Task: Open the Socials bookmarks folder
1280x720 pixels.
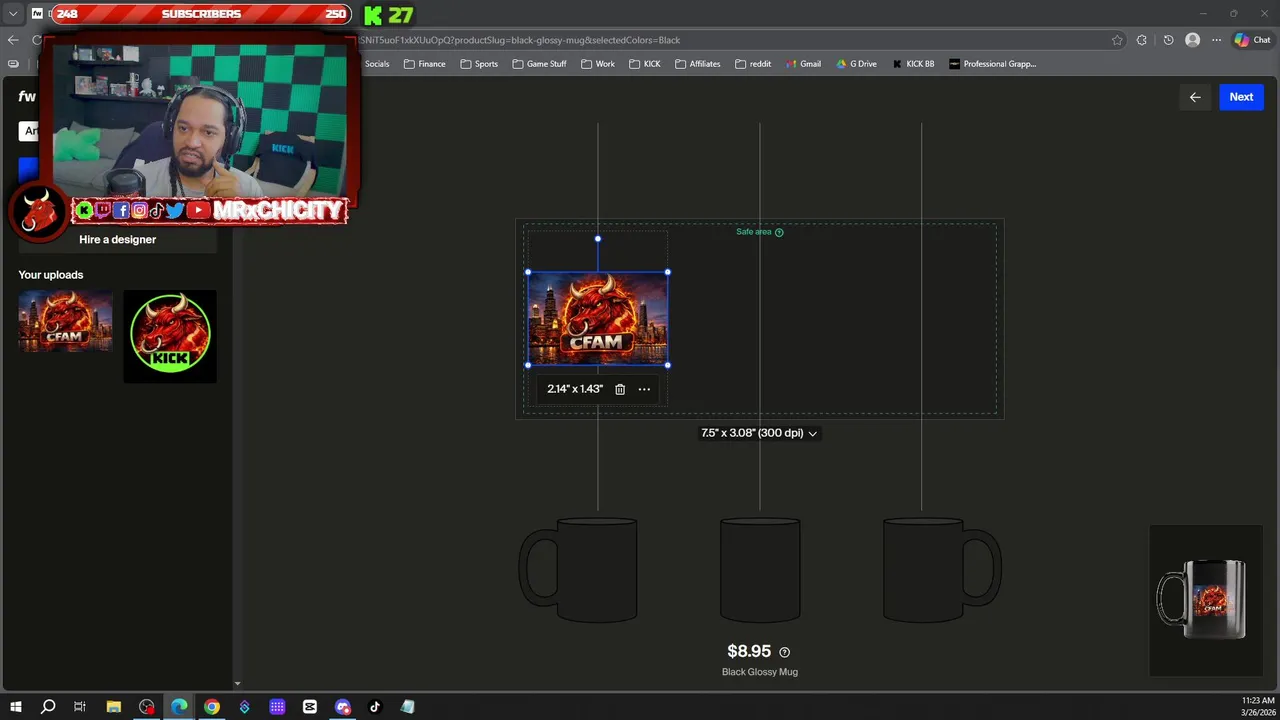Action: pos(377,64)
